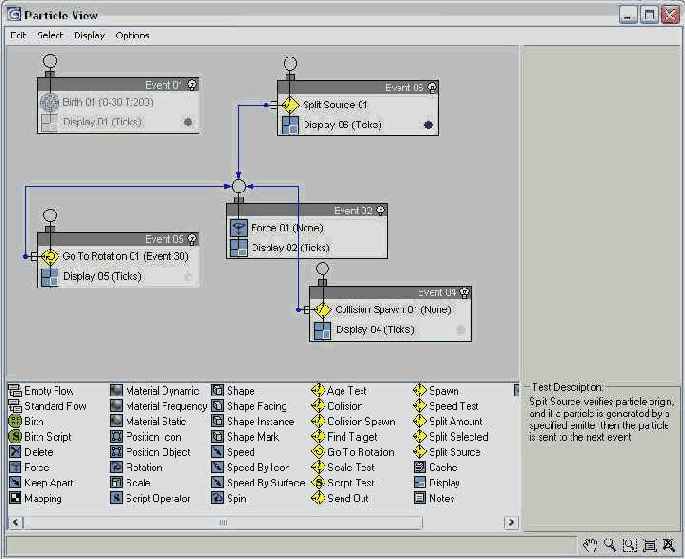Pick Spawn test from depot
The height and width of the screenshot is (559, 685).
[x=436, y=391]
